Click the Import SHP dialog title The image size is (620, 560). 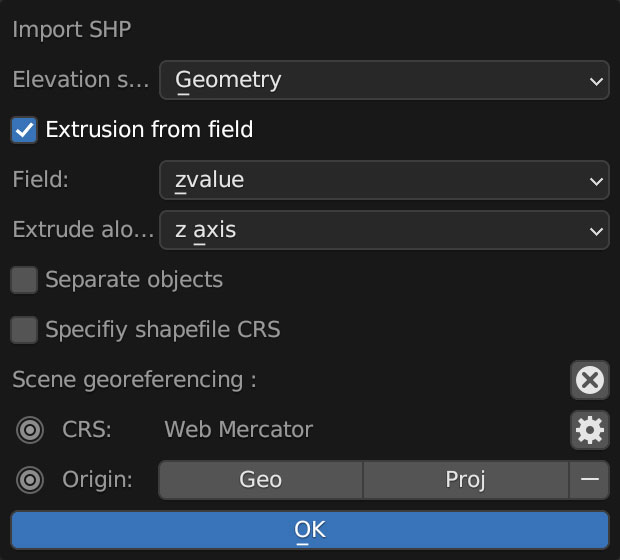pyautogui.click(x=71, y=28)
